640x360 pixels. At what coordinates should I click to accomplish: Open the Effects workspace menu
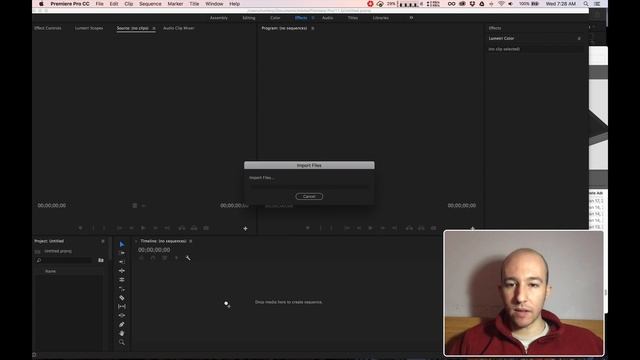point(313,18)
